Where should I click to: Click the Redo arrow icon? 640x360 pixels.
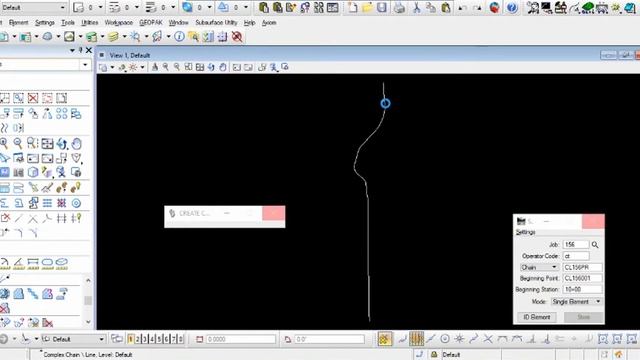pos(476,7)
